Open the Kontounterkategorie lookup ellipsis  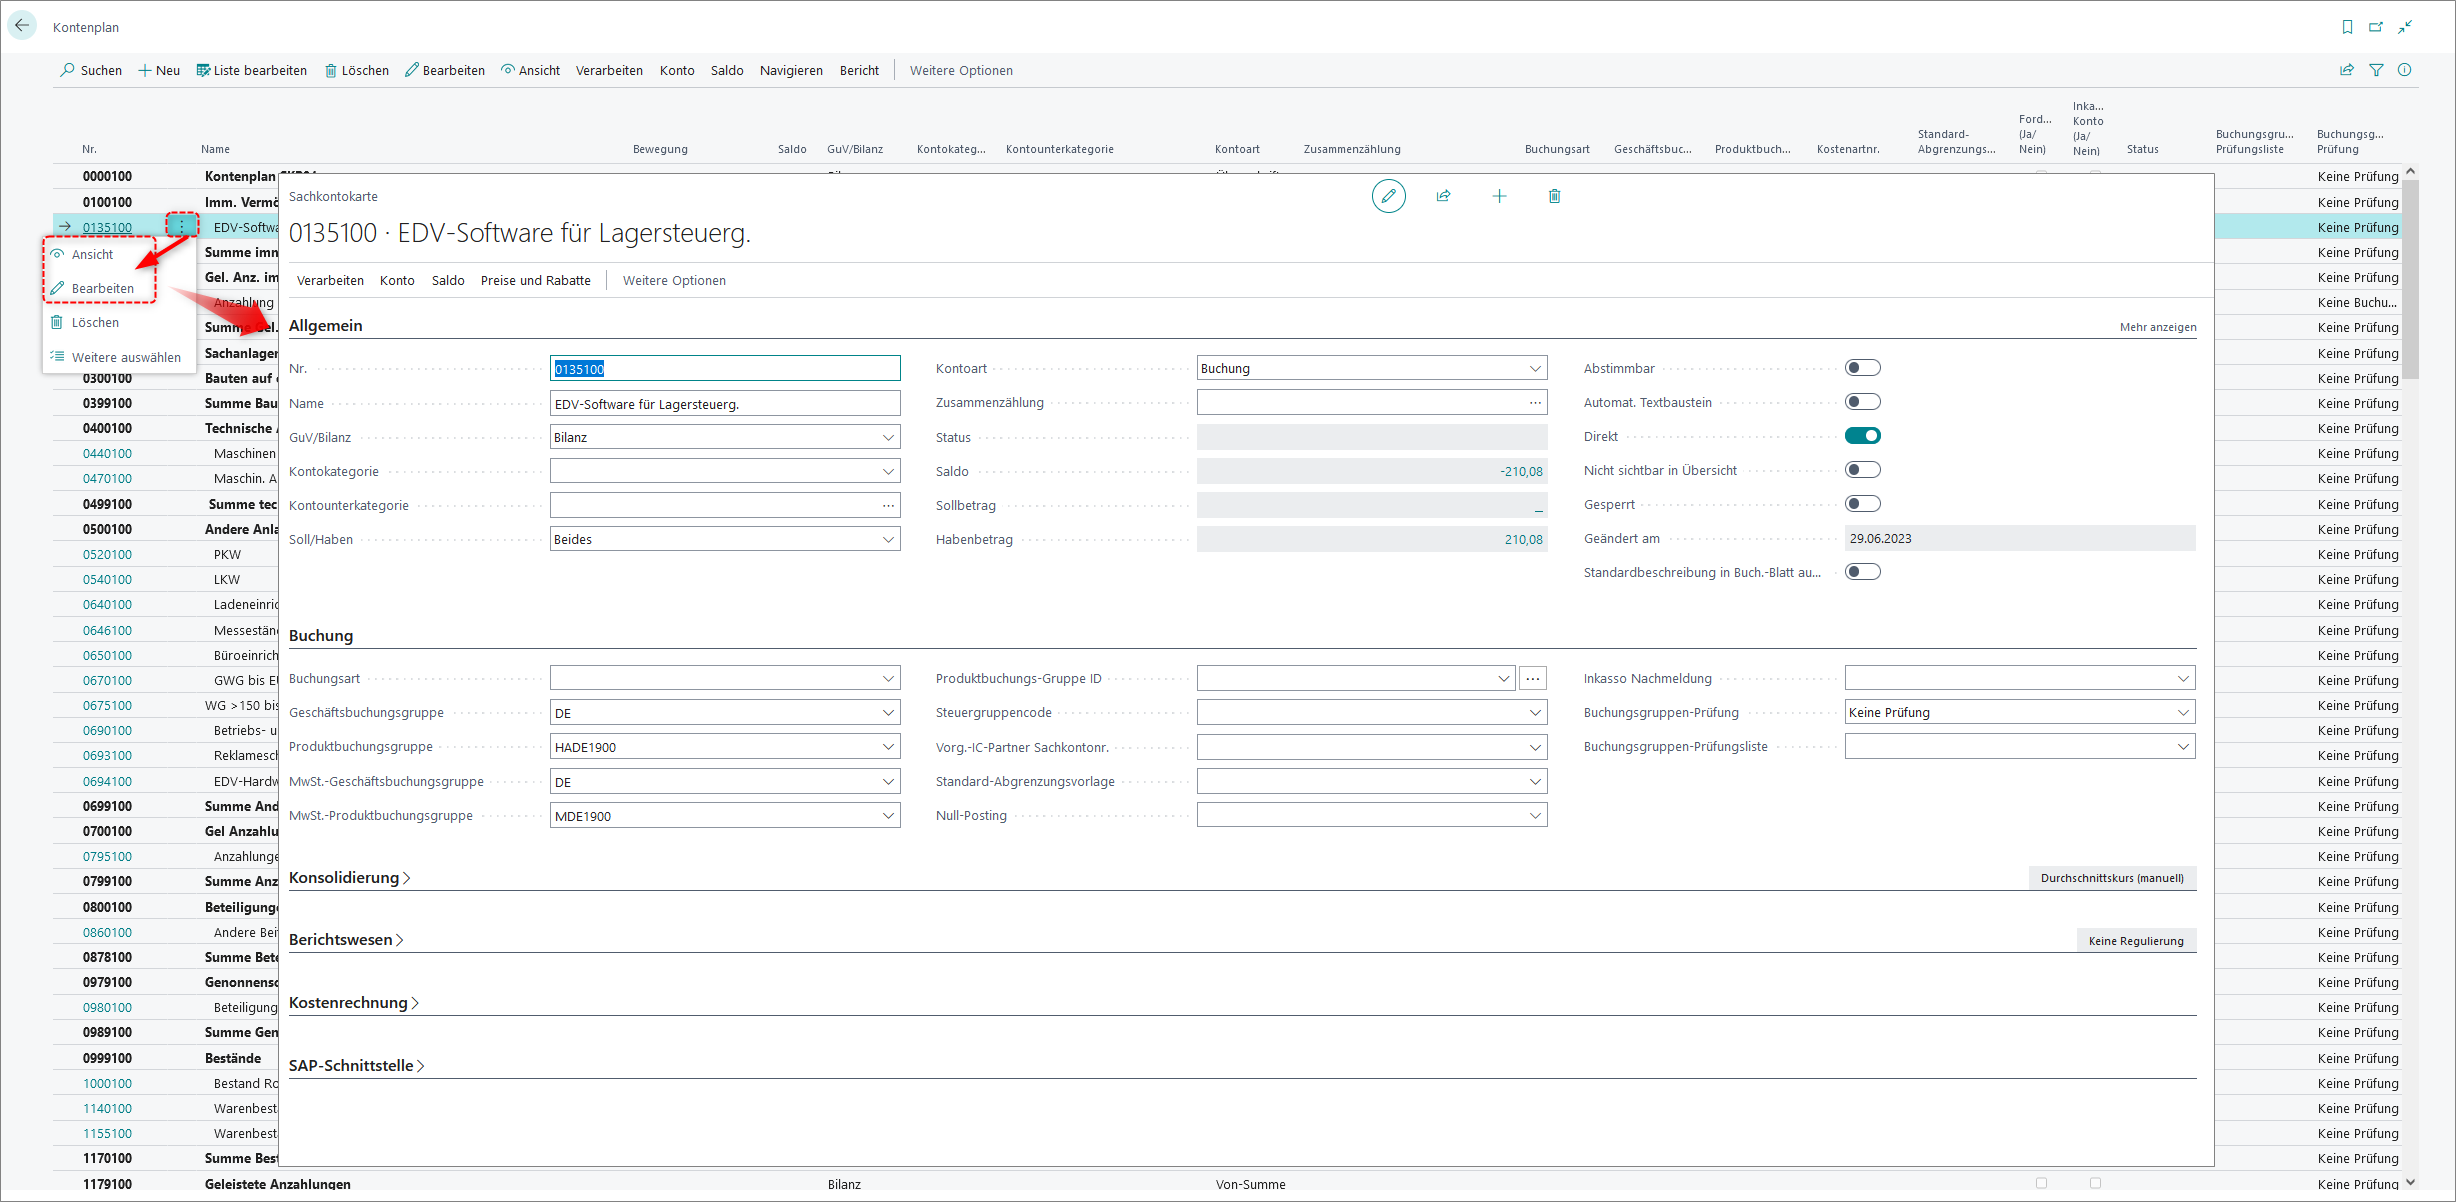(x=888, y=506)
